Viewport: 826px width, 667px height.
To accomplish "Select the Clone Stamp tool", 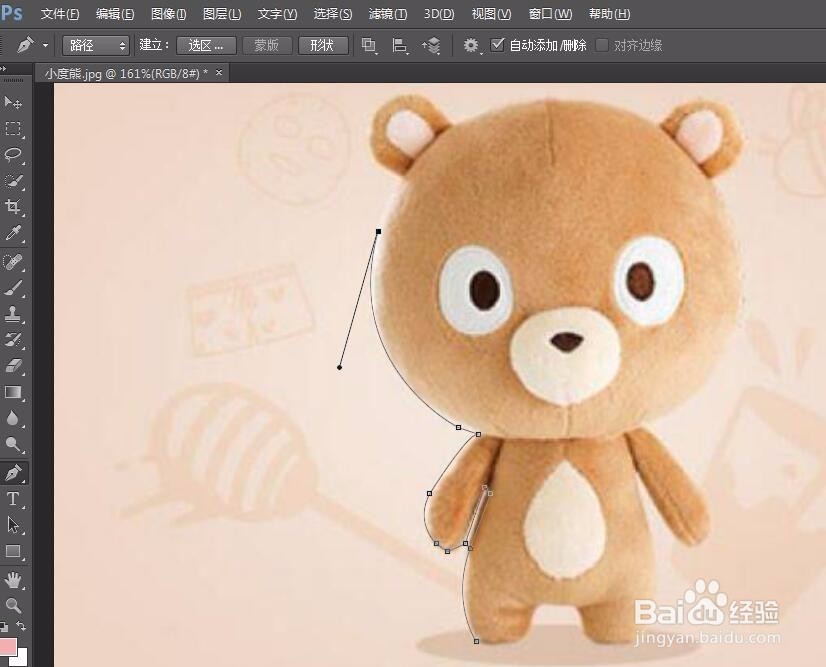I will [13, 314].
